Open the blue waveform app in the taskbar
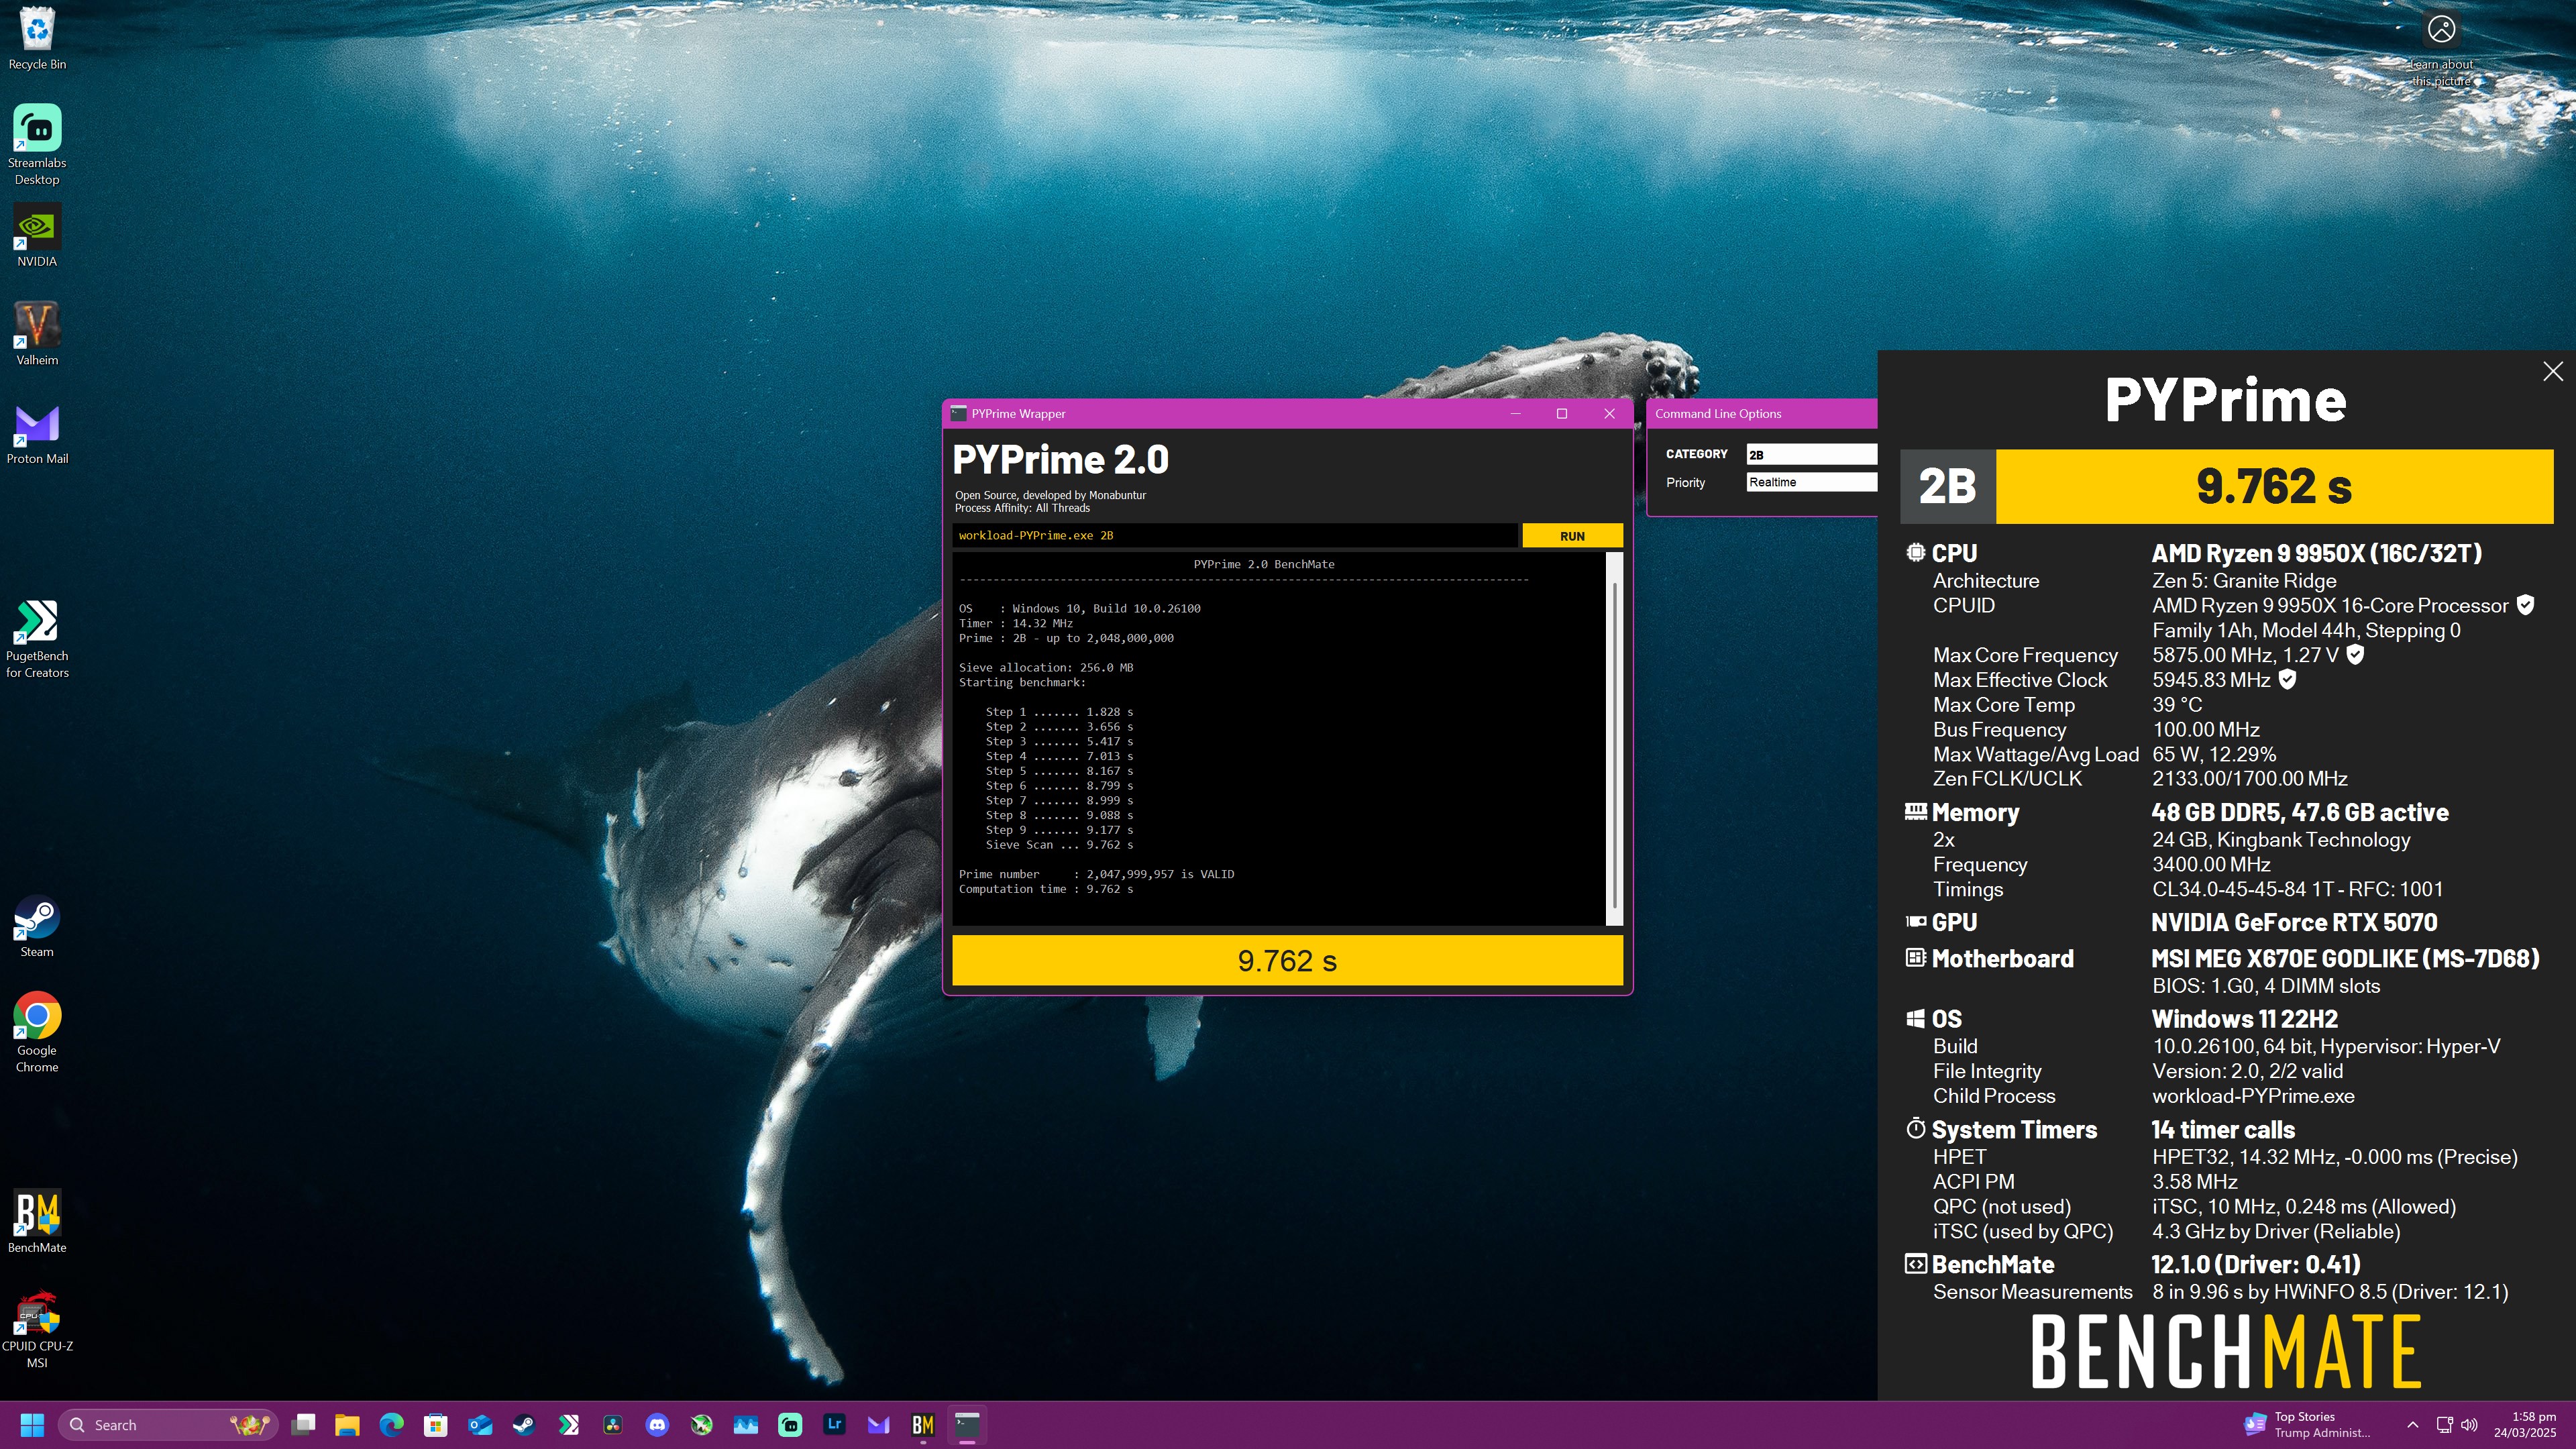This screenshot has width=2576, height=1449. [746, 1424]
